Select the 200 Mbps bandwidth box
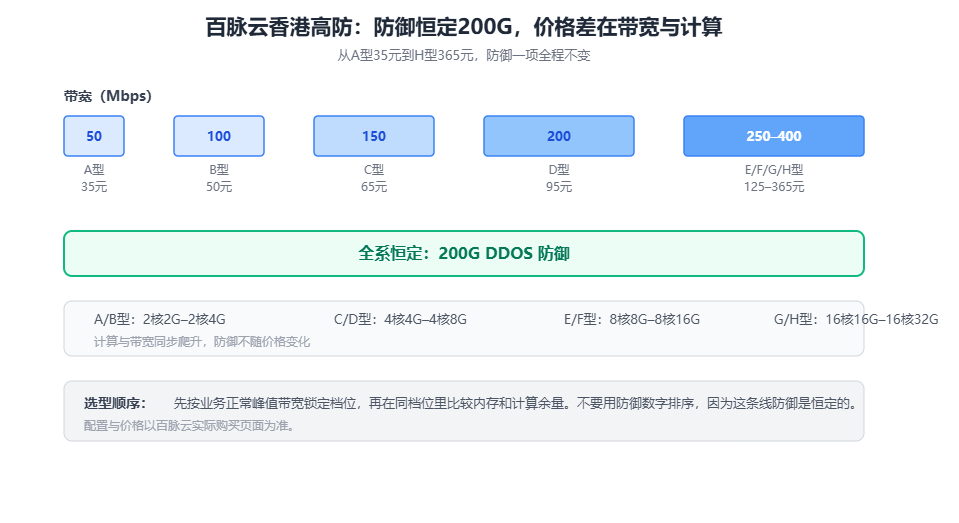The width and height of the screenshot is (959, 523). tap(558, 136)
